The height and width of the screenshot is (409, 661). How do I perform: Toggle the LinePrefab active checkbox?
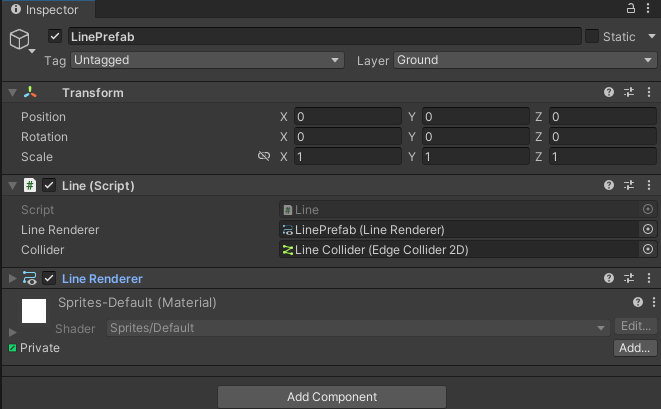(55, 36)
